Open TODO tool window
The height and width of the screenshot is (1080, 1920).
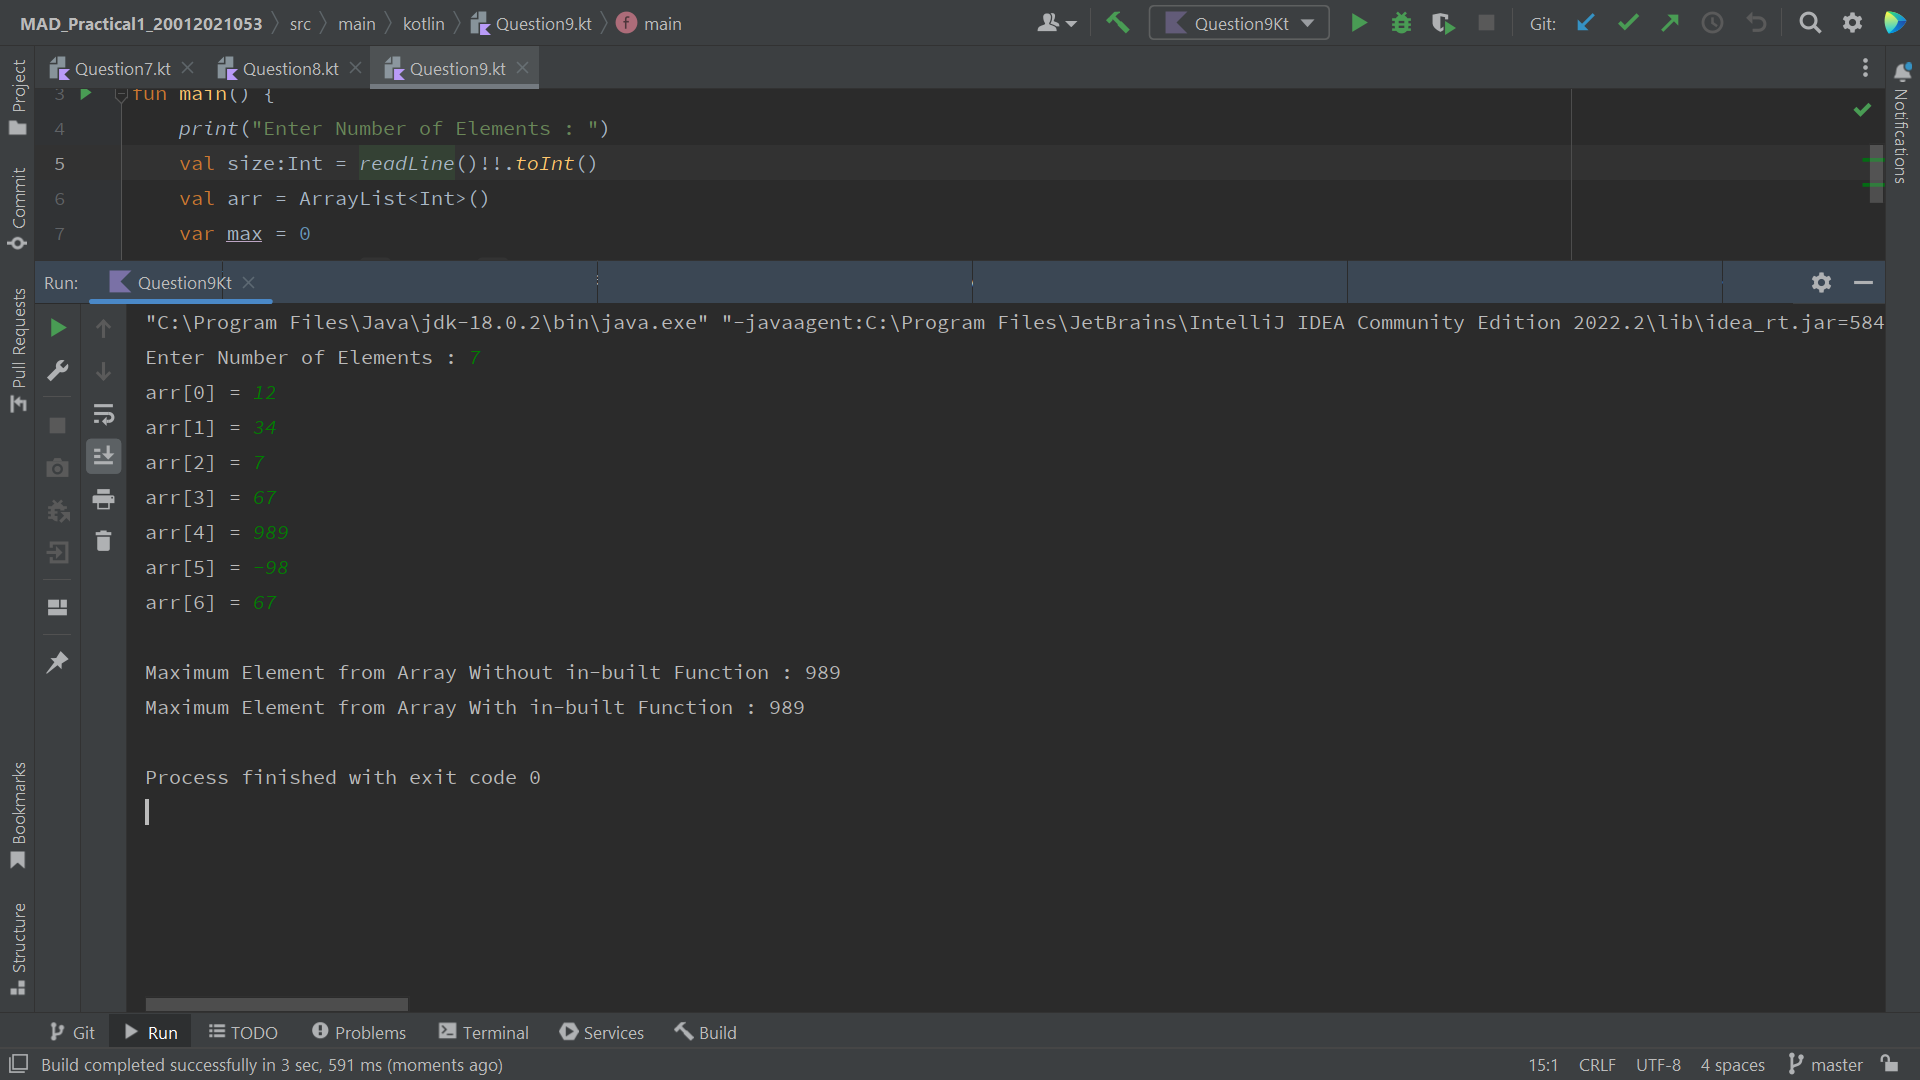tap(243, 1032)
